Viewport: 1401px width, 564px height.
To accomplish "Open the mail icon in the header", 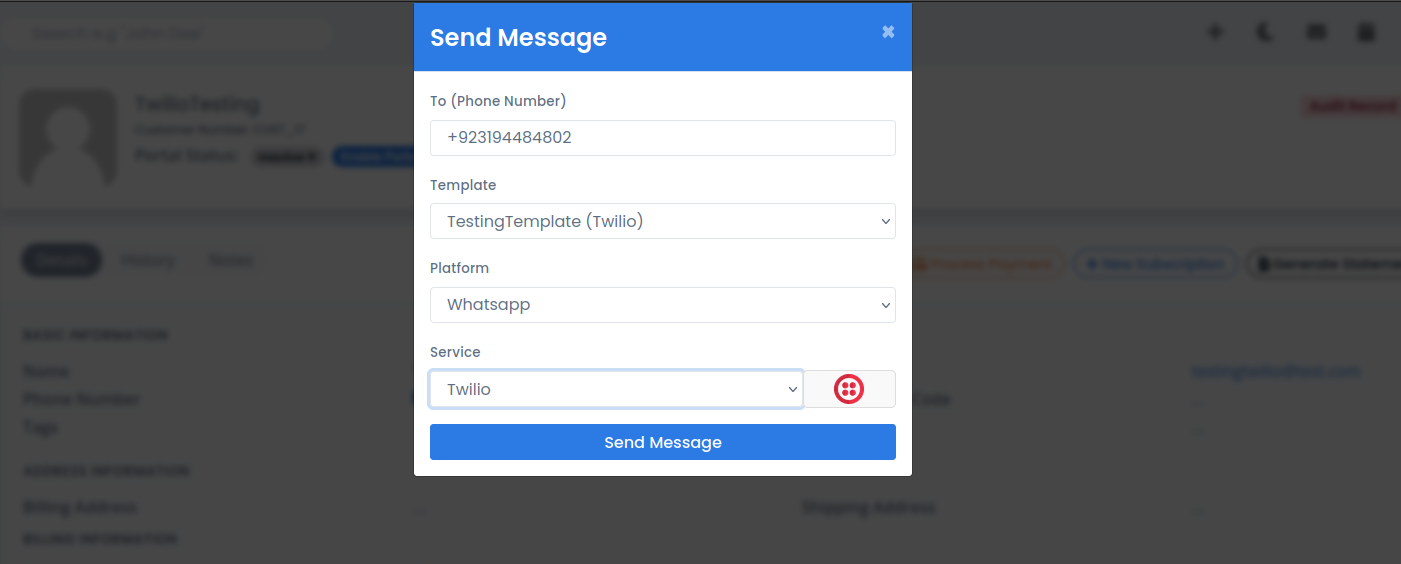I will [1316, 32].
